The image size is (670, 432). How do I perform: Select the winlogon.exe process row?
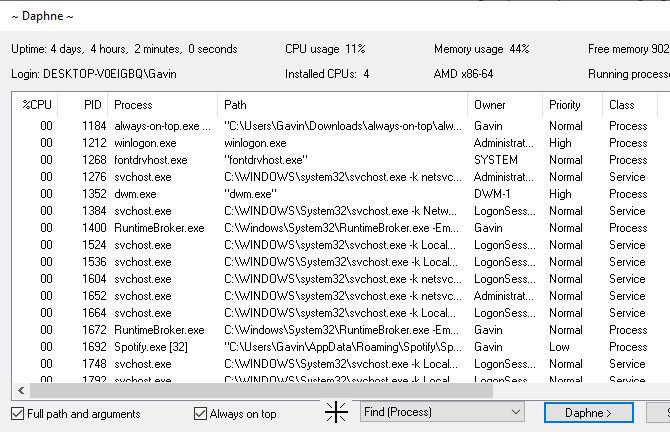tap(145, 143)
